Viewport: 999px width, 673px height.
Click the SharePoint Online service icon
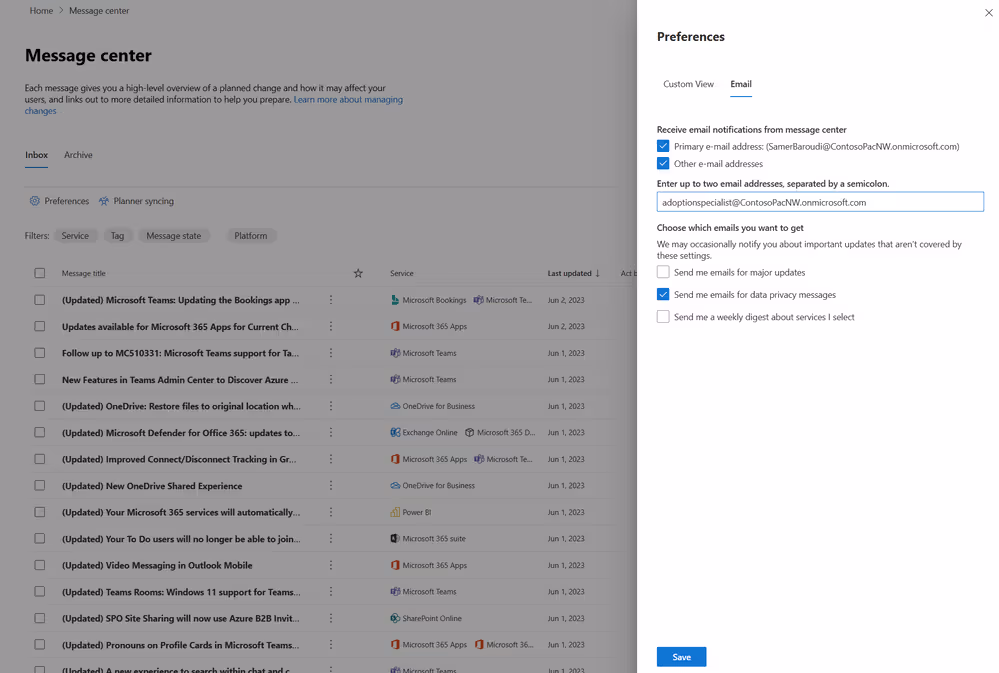click(394, 618)
